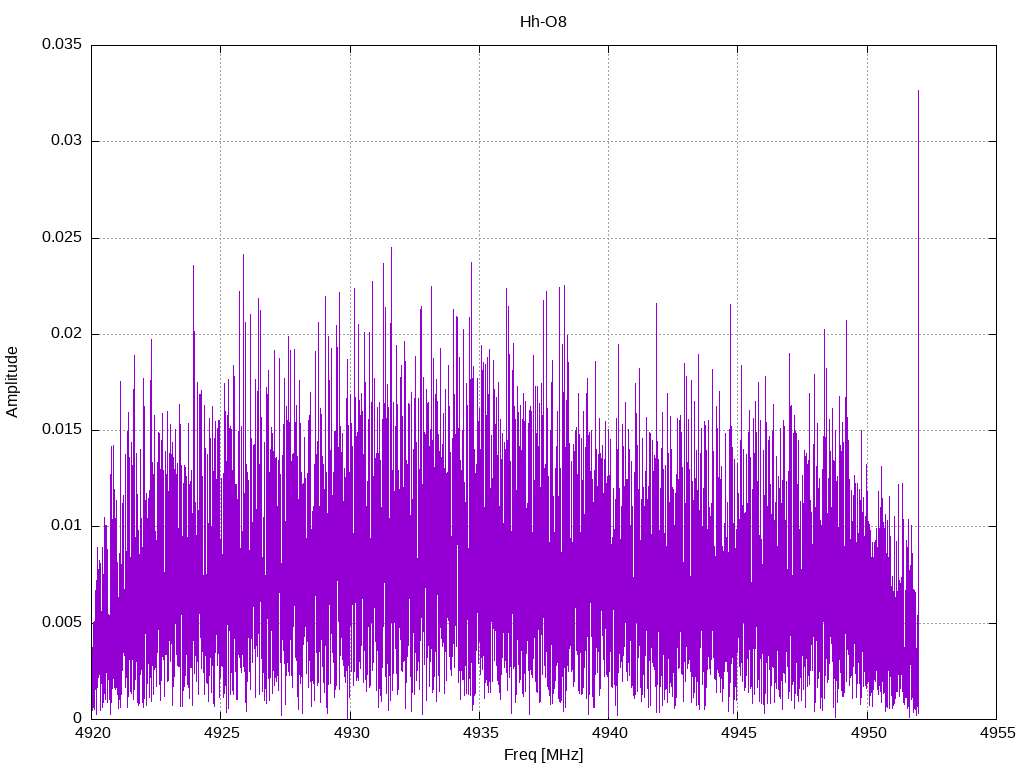Click the 0.025 y-axis tick label
Image resolution: width=1024 pixels, height=768 pixels.
(61, 238)
